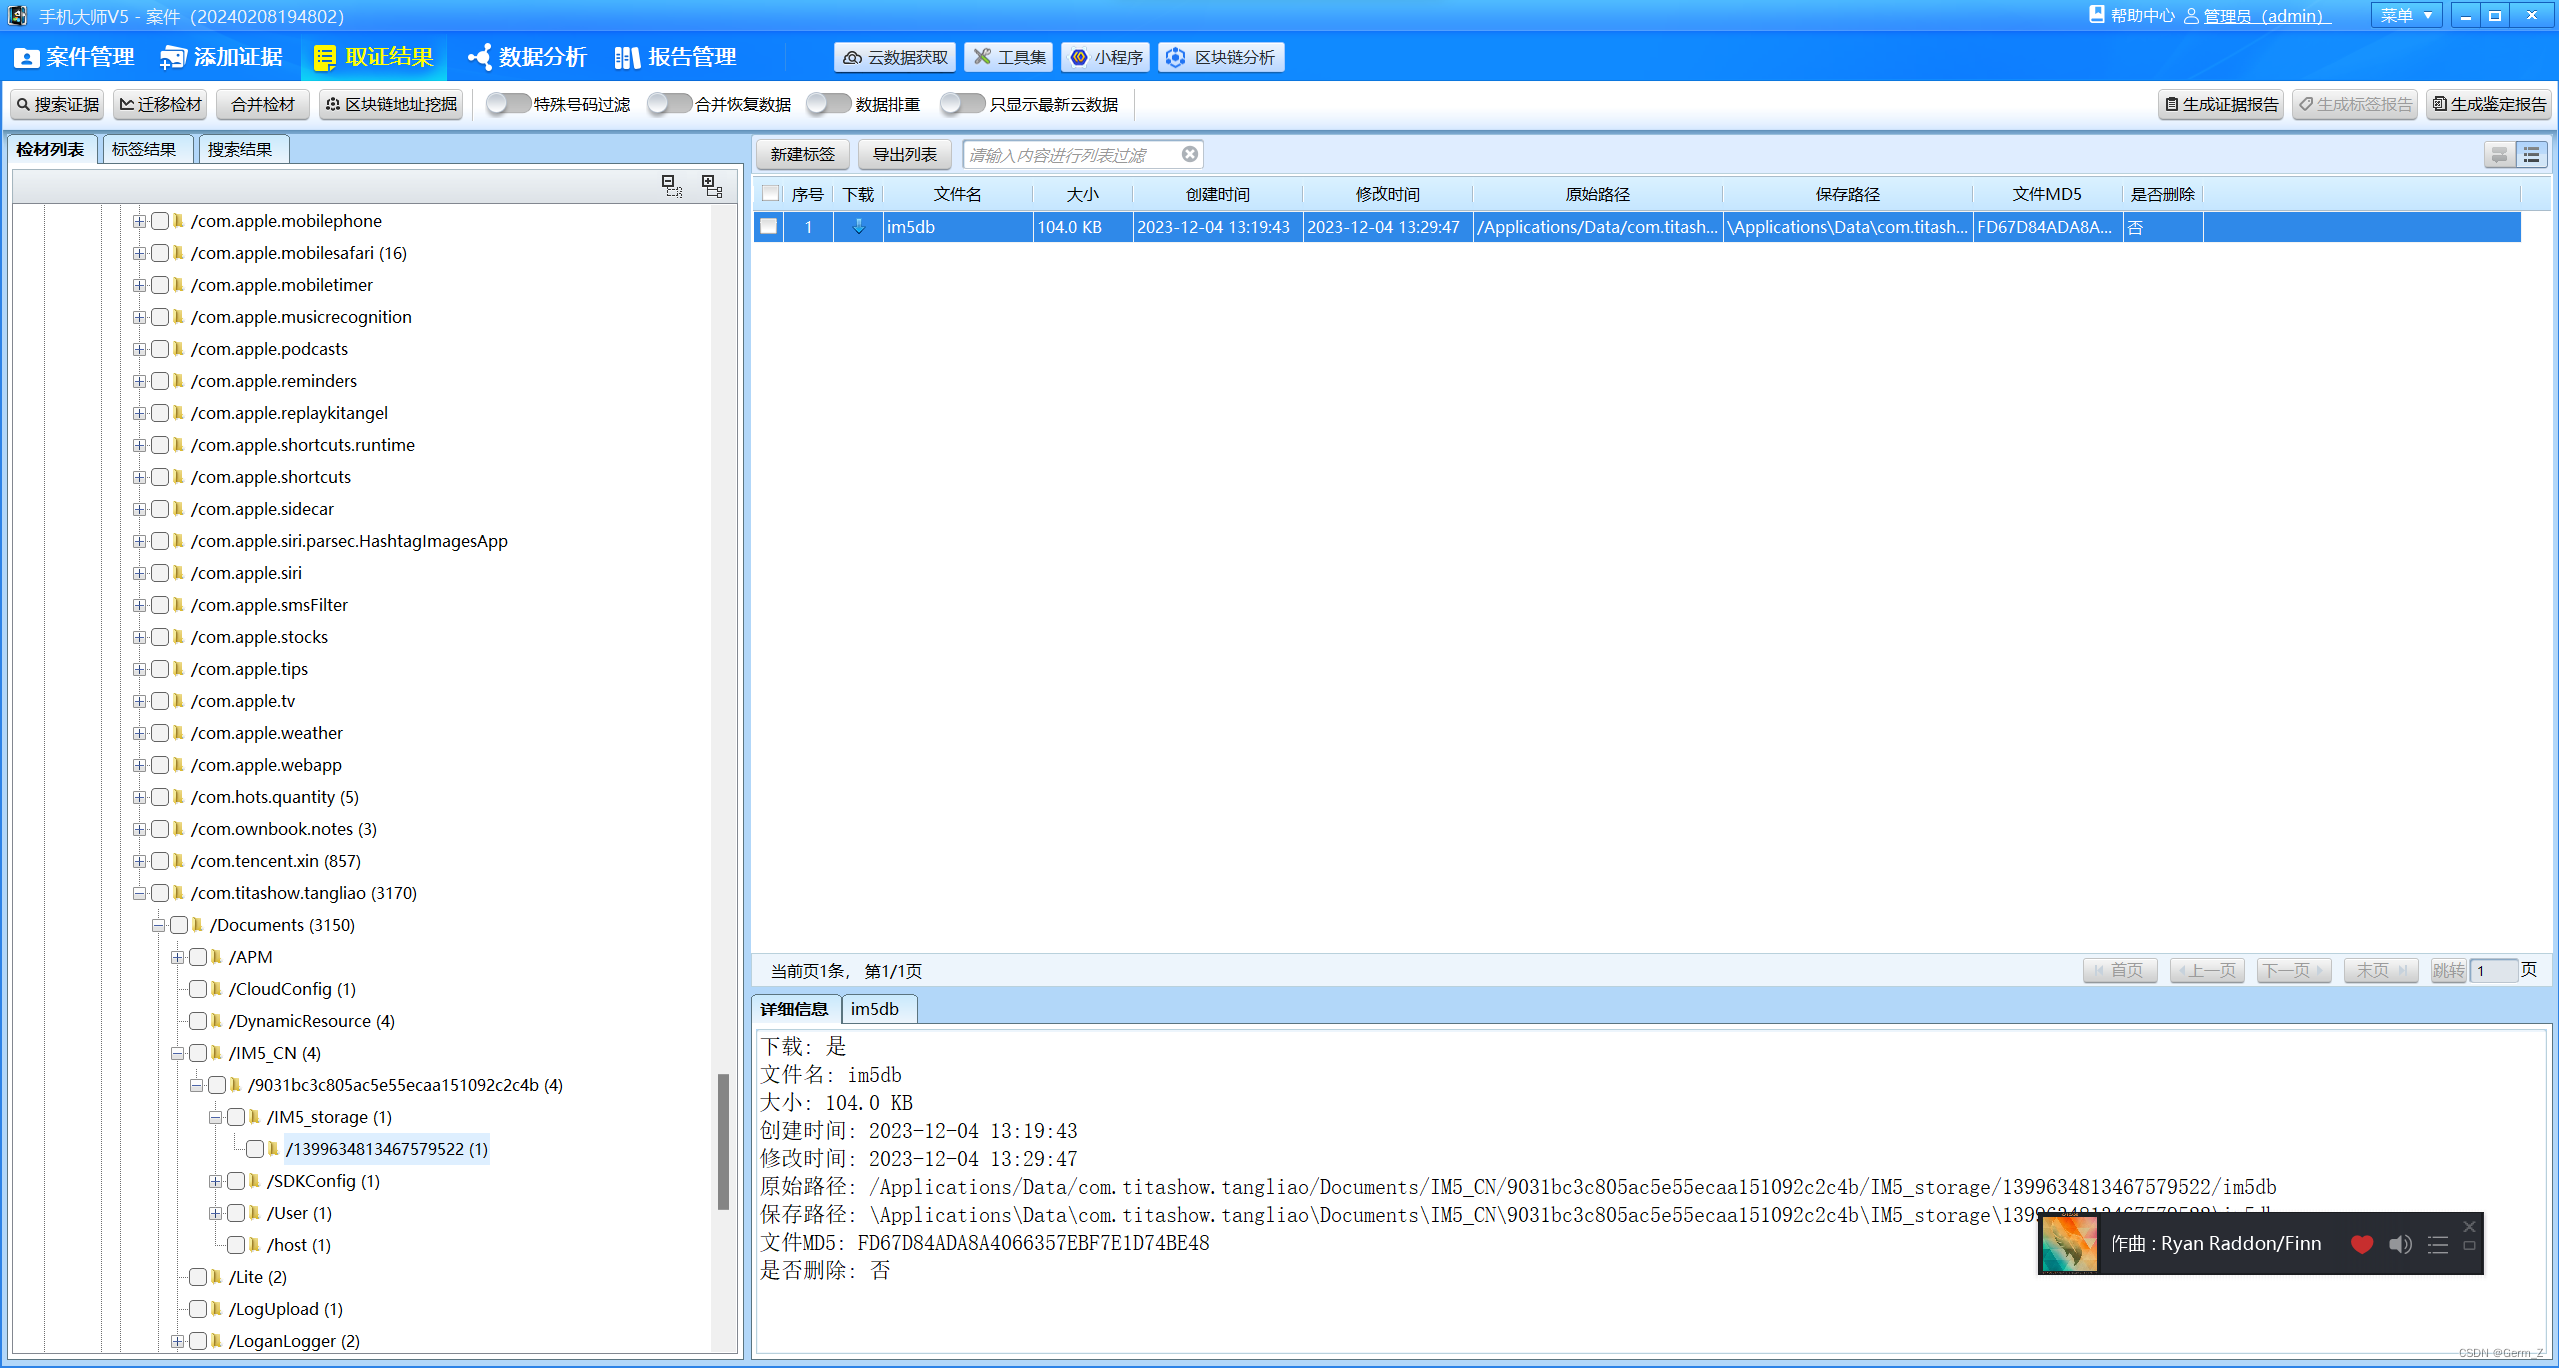Open the 数据分析 main tab
The image size is (2559, 1368).
(x=527, y=57)
